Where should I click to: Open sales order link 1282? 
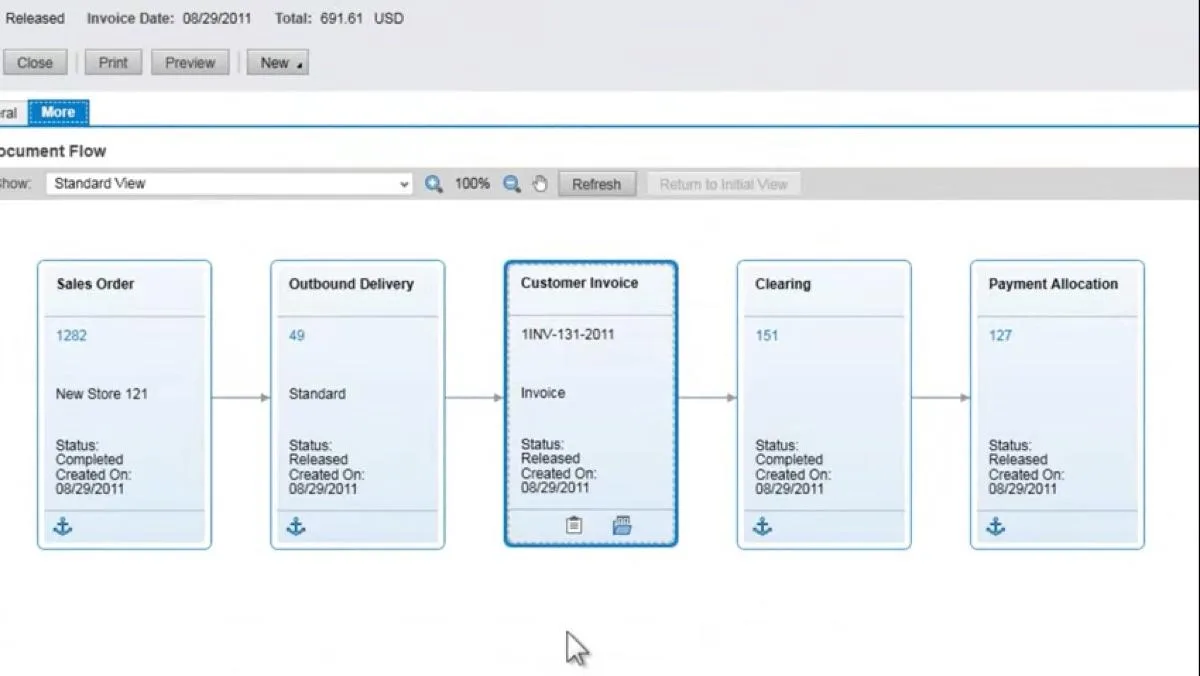[x=71, y=336]
